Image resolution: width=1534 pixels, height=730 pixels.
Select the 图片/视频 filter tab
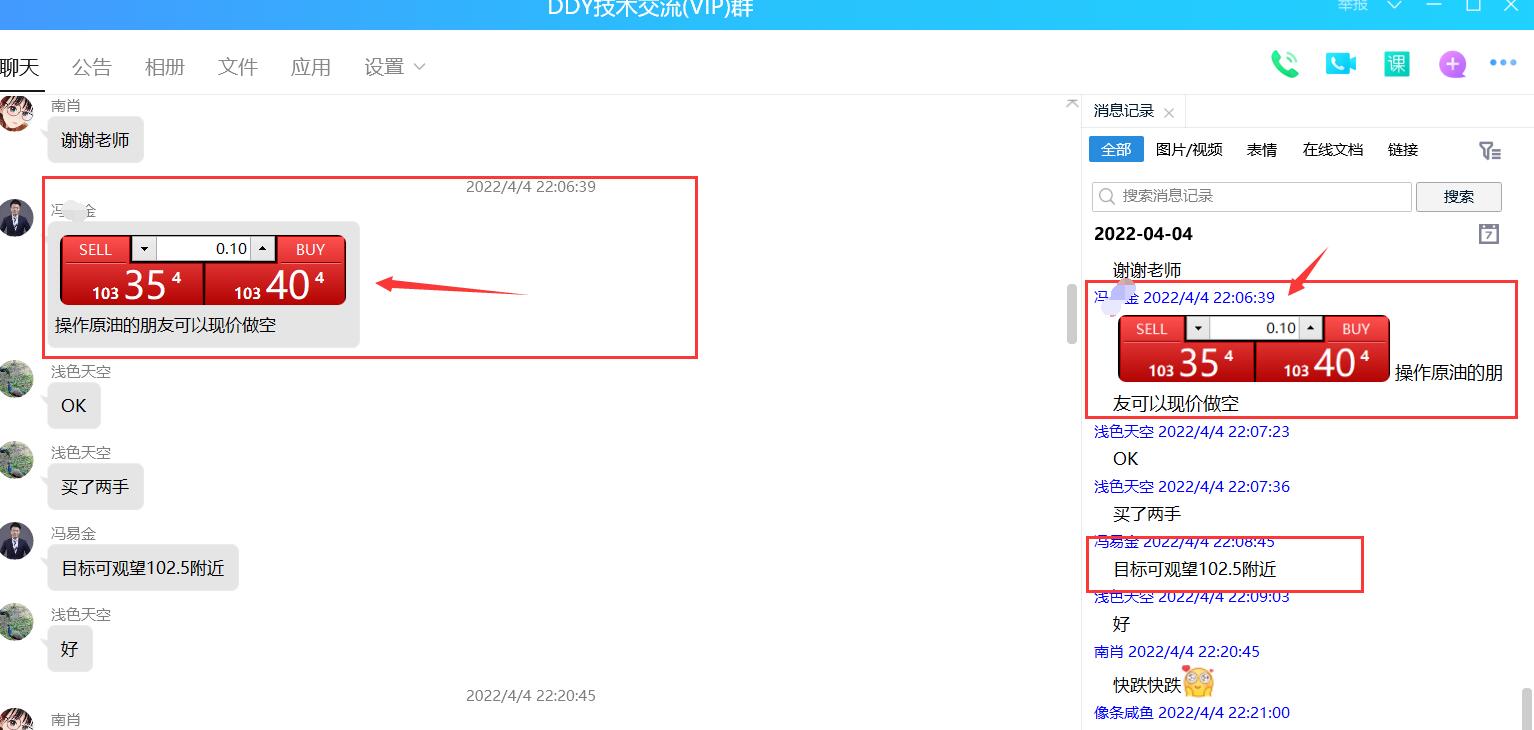click(1189, 150)
